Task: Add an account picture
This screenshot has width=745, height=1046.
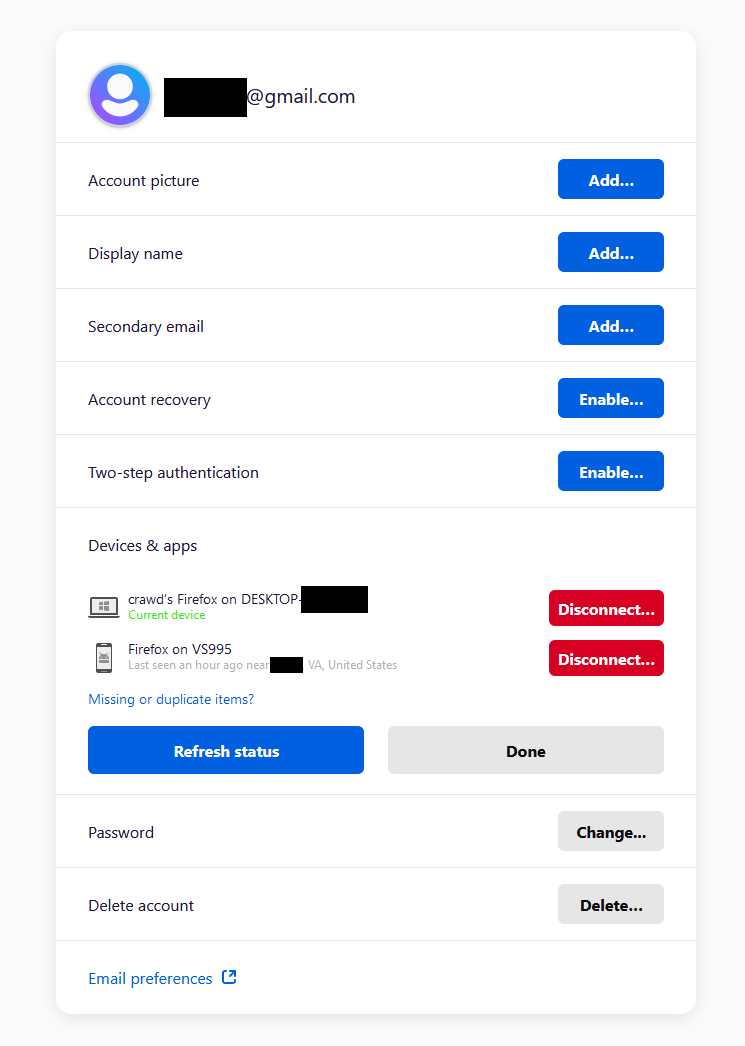Action: click(610, 179)
